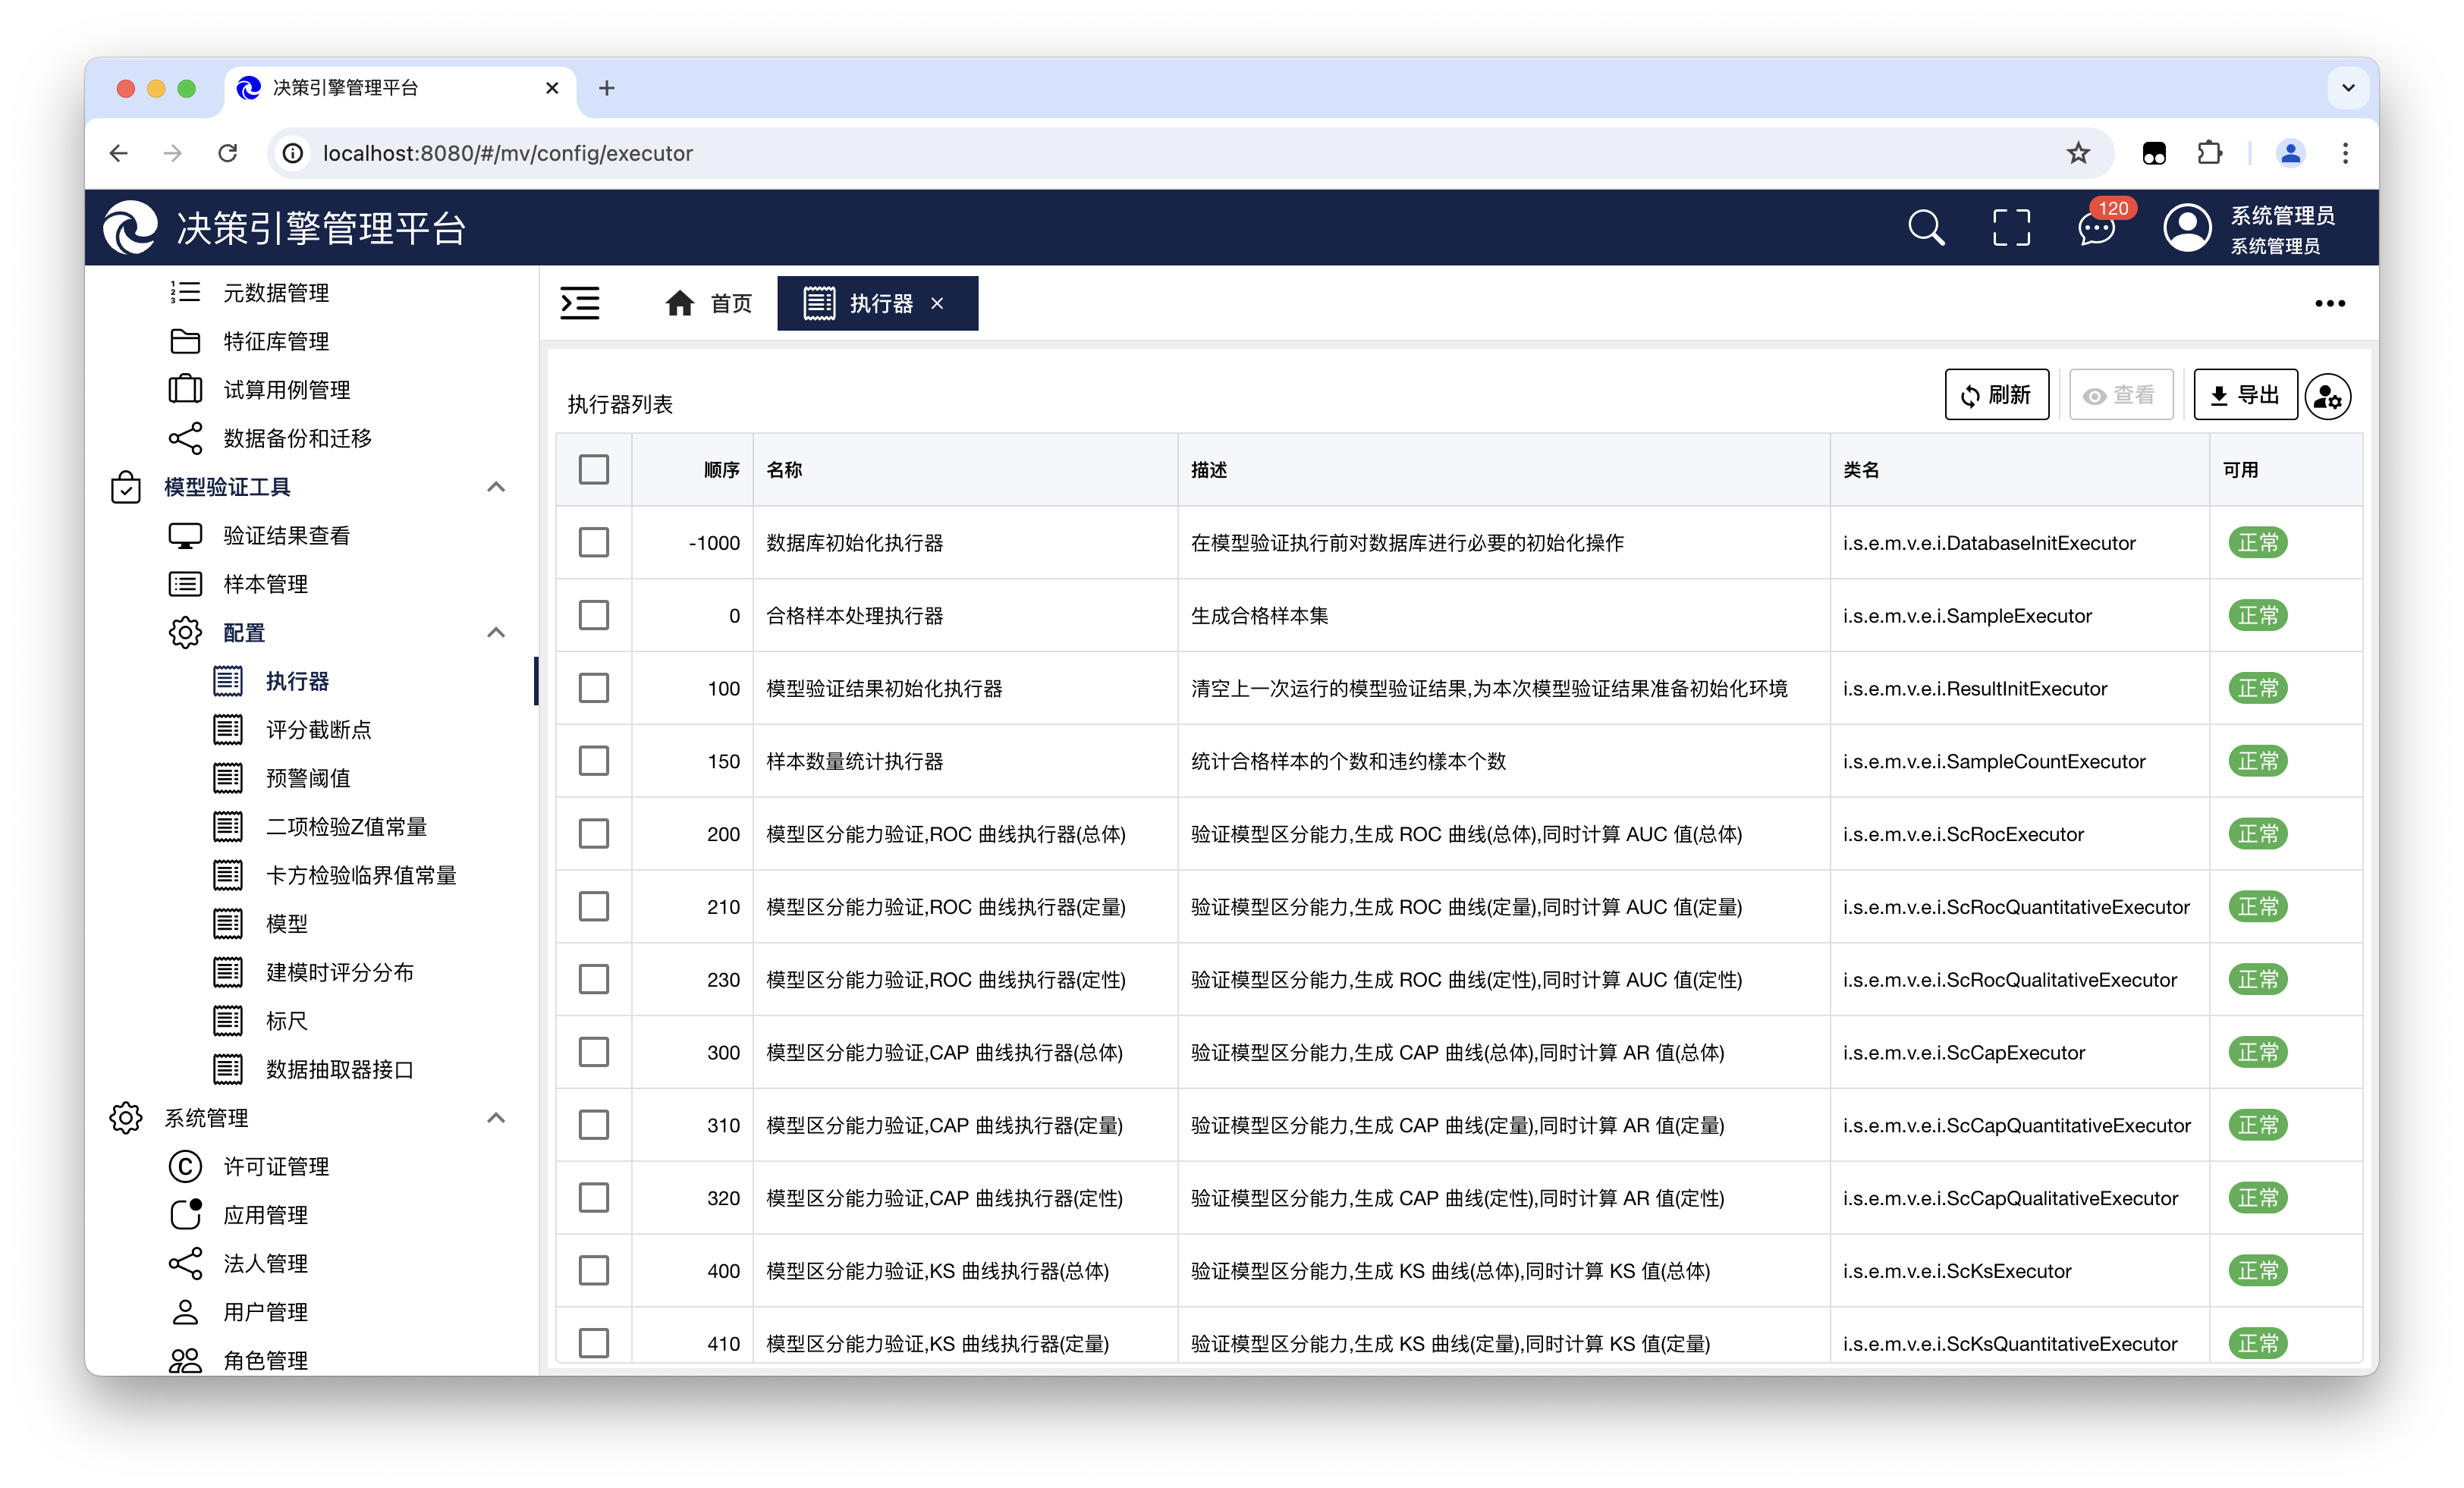
Task: Check the select-all checkbox in table header
Action: [594, 470]
